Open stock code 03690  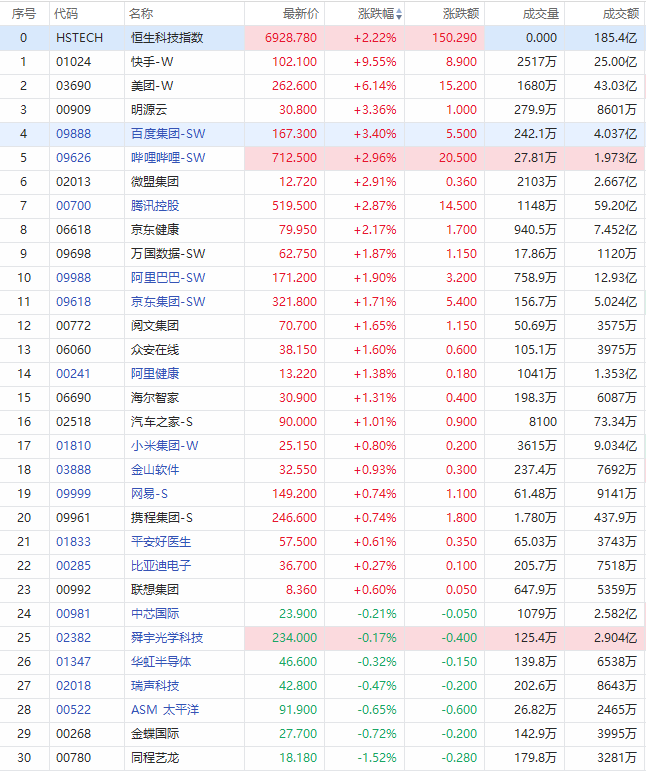pos(73,86)
